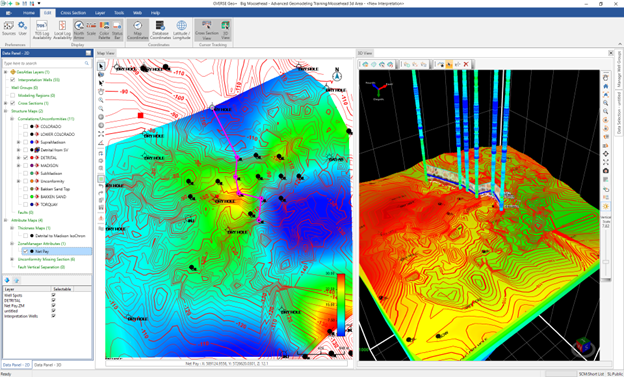Screen dimensions: 624x377
Task: Toggle the North Arrow display icon
Action: coord(79,29)
